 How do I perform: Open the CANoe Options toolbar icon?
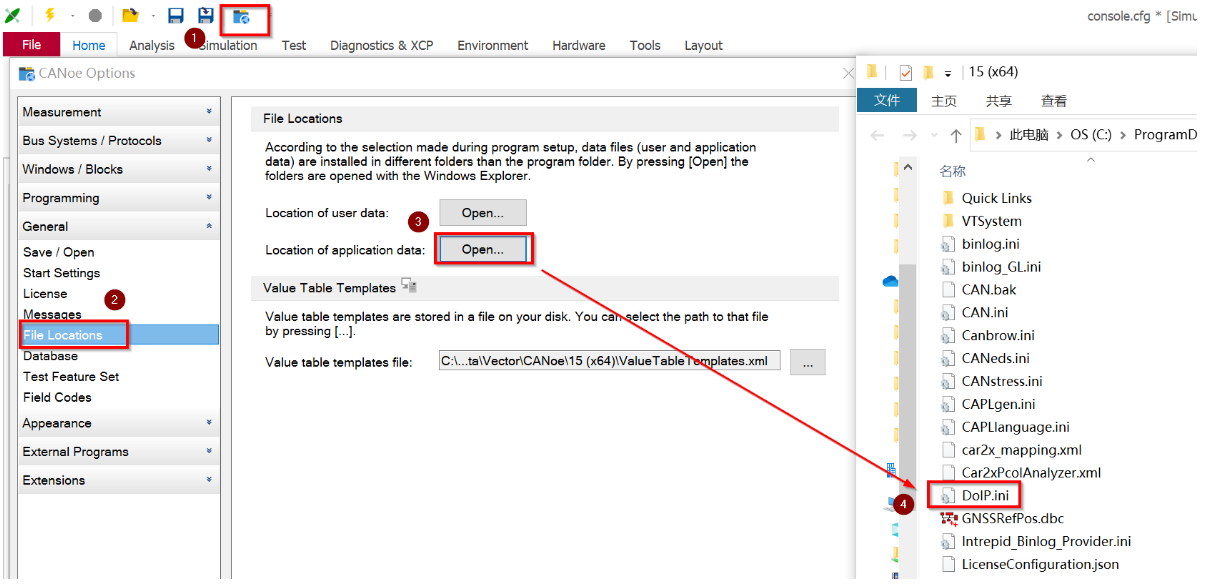coord(241,16)
